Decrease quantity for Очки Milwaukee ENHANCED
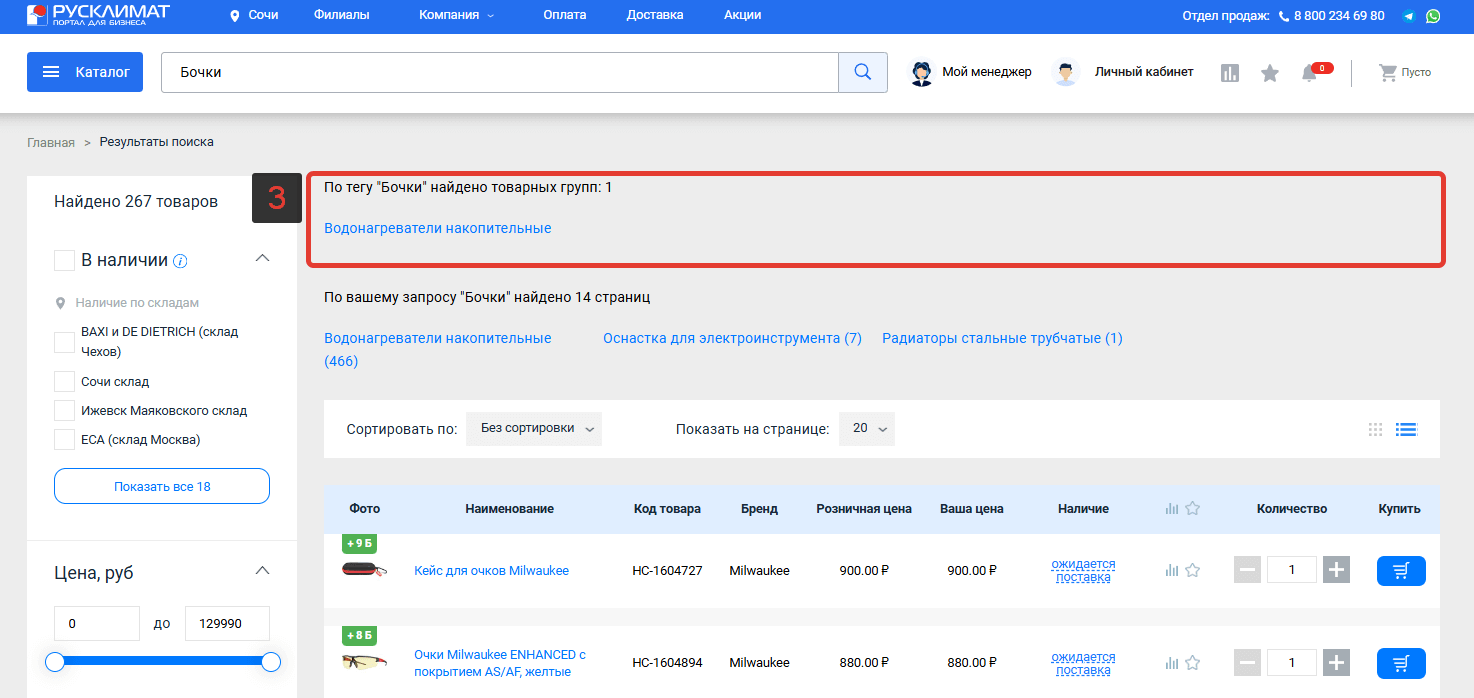This screenshot has width=1474, height=698. pyautogui.click(x=1247, y=662)
